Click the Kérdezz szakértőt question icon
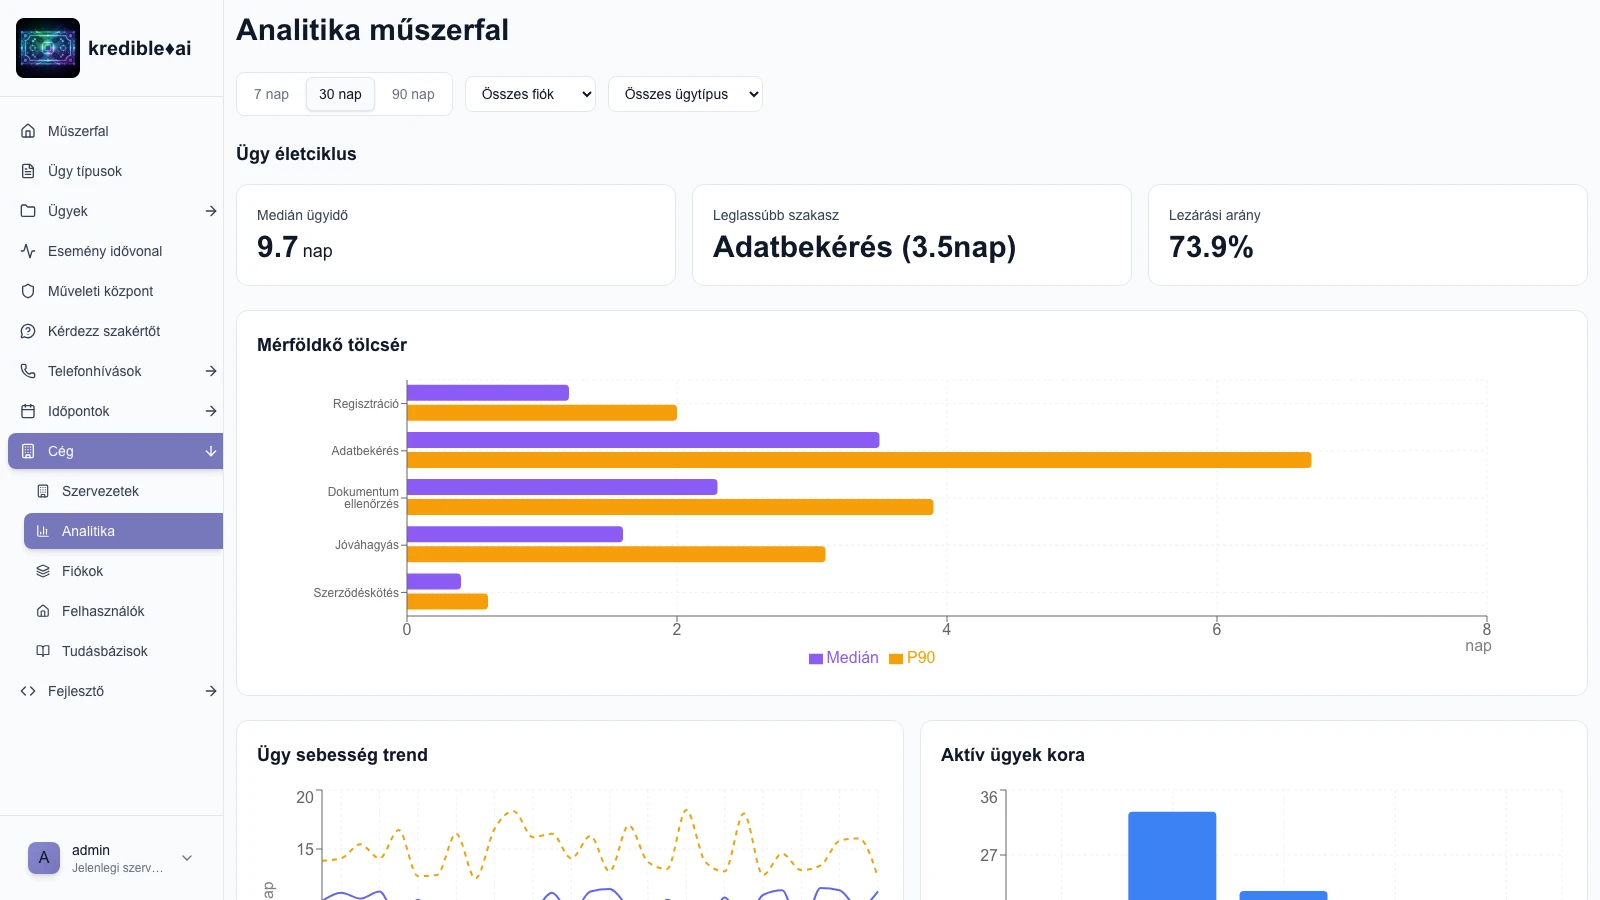Image resolution: width=1600 pixels, height=900 pixels. 28,331
